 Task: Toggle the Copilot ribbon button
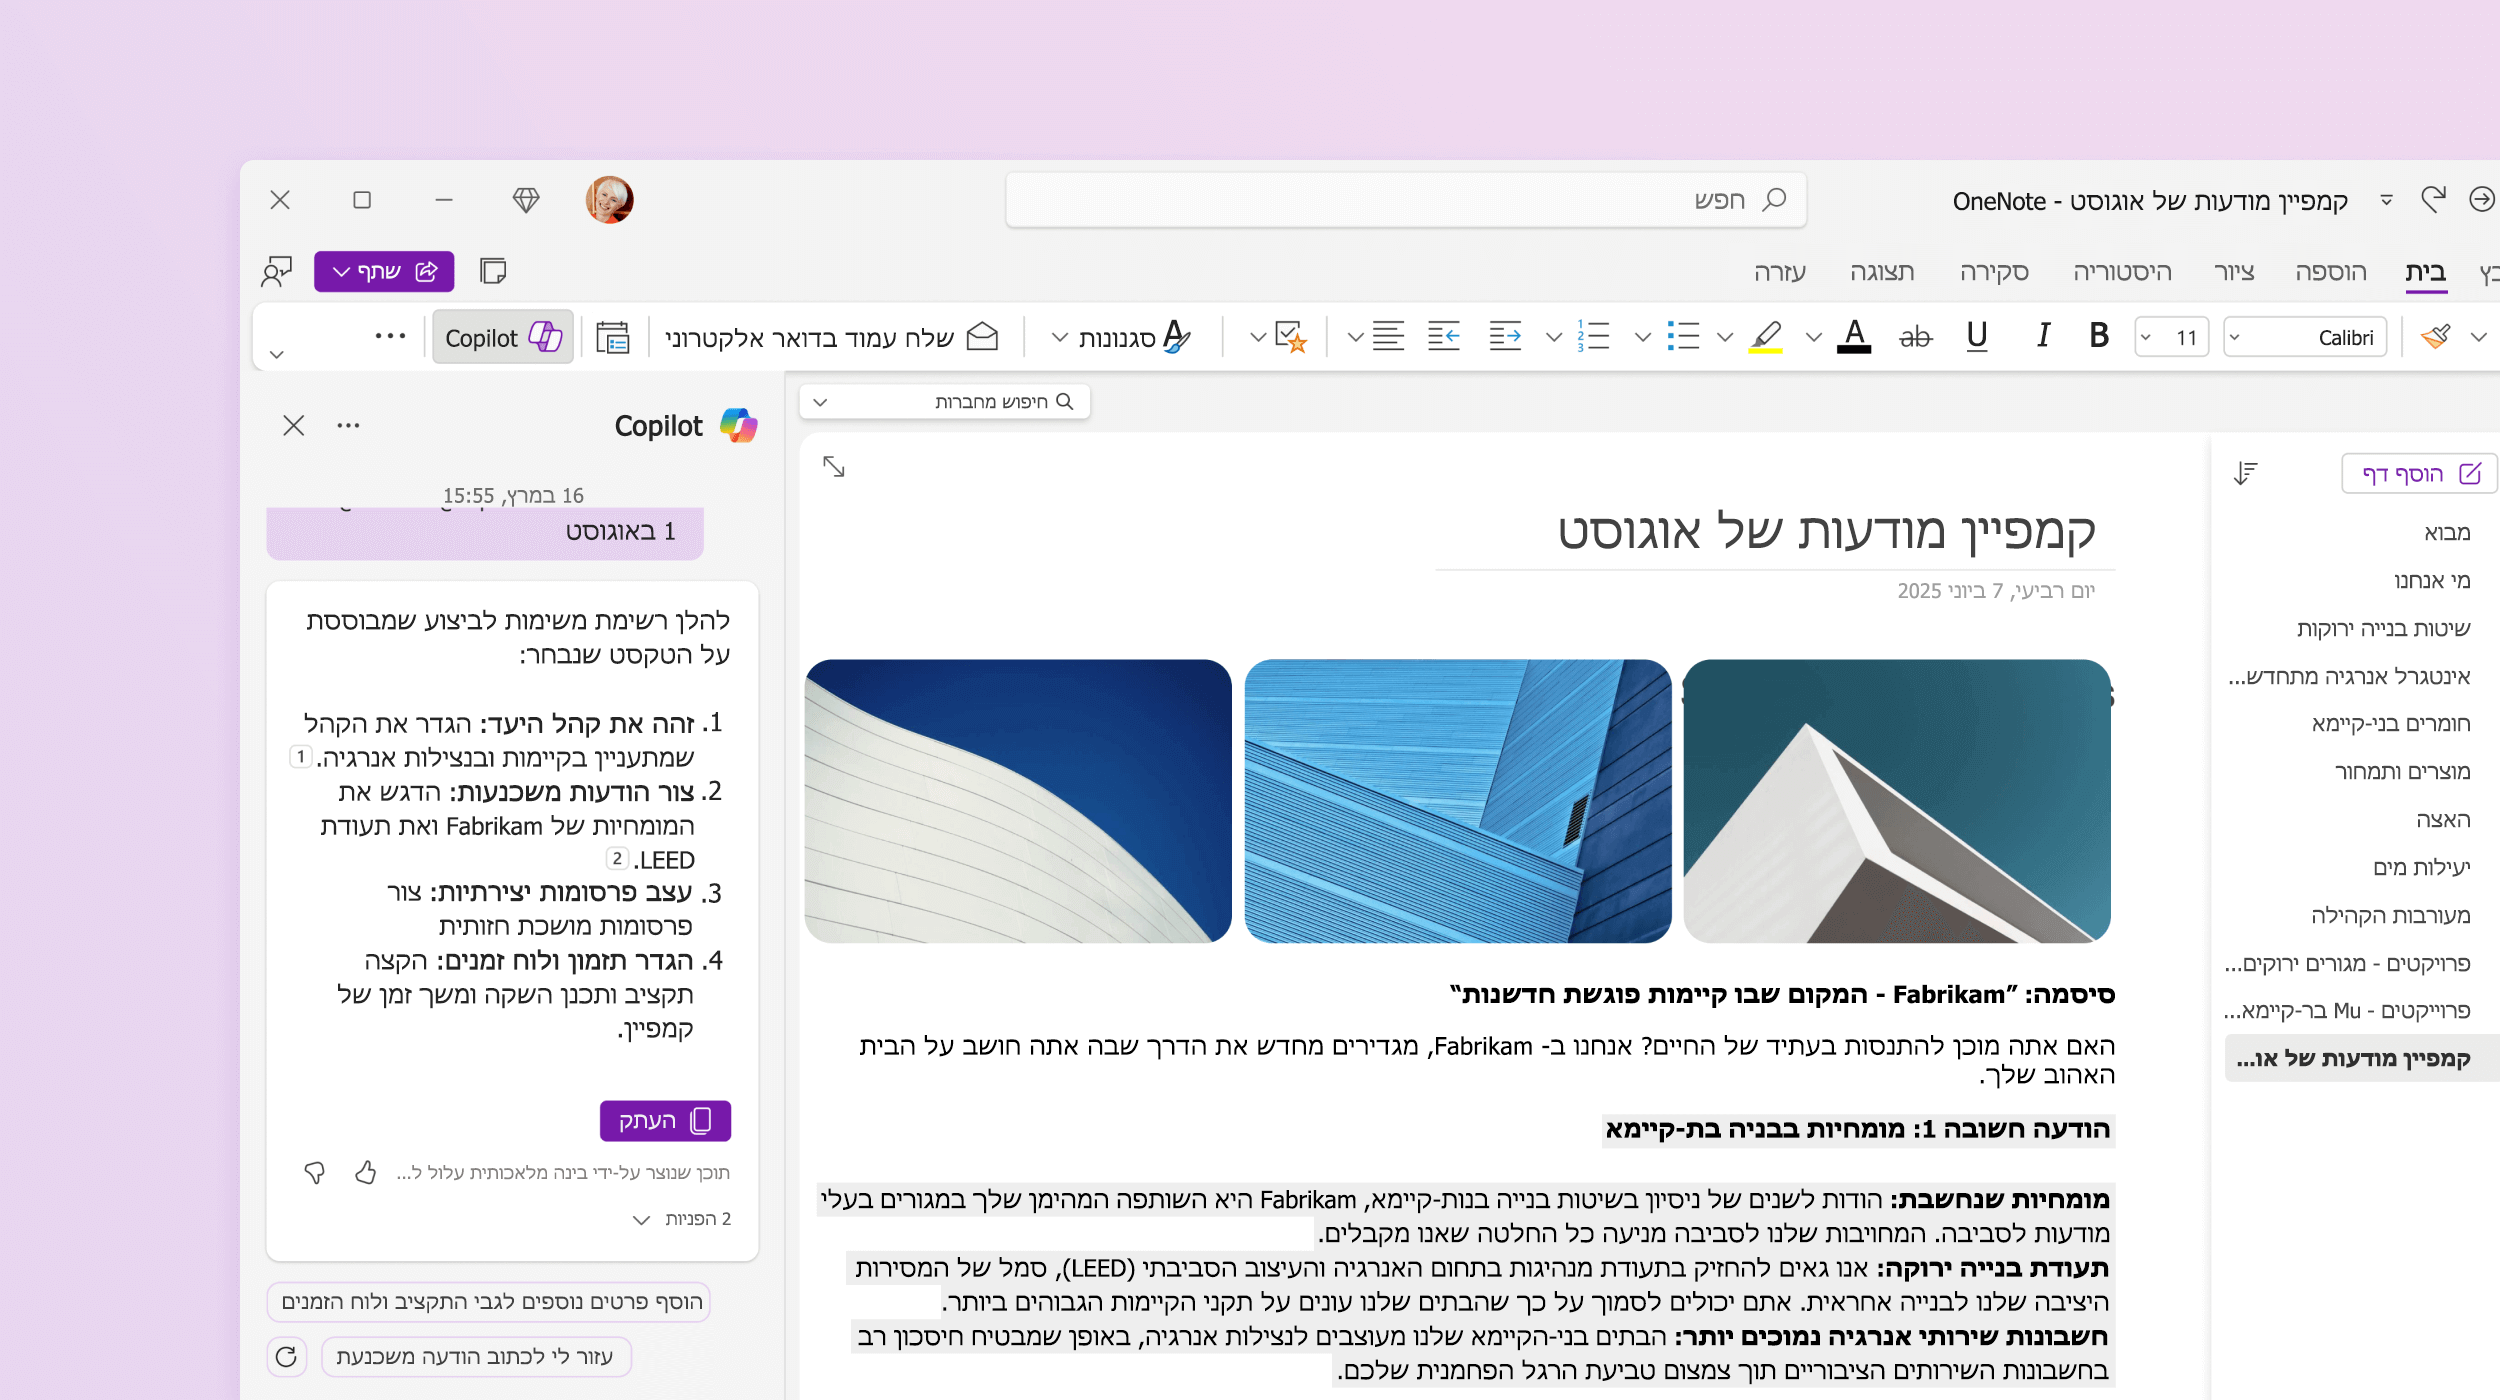pos(503,337)
